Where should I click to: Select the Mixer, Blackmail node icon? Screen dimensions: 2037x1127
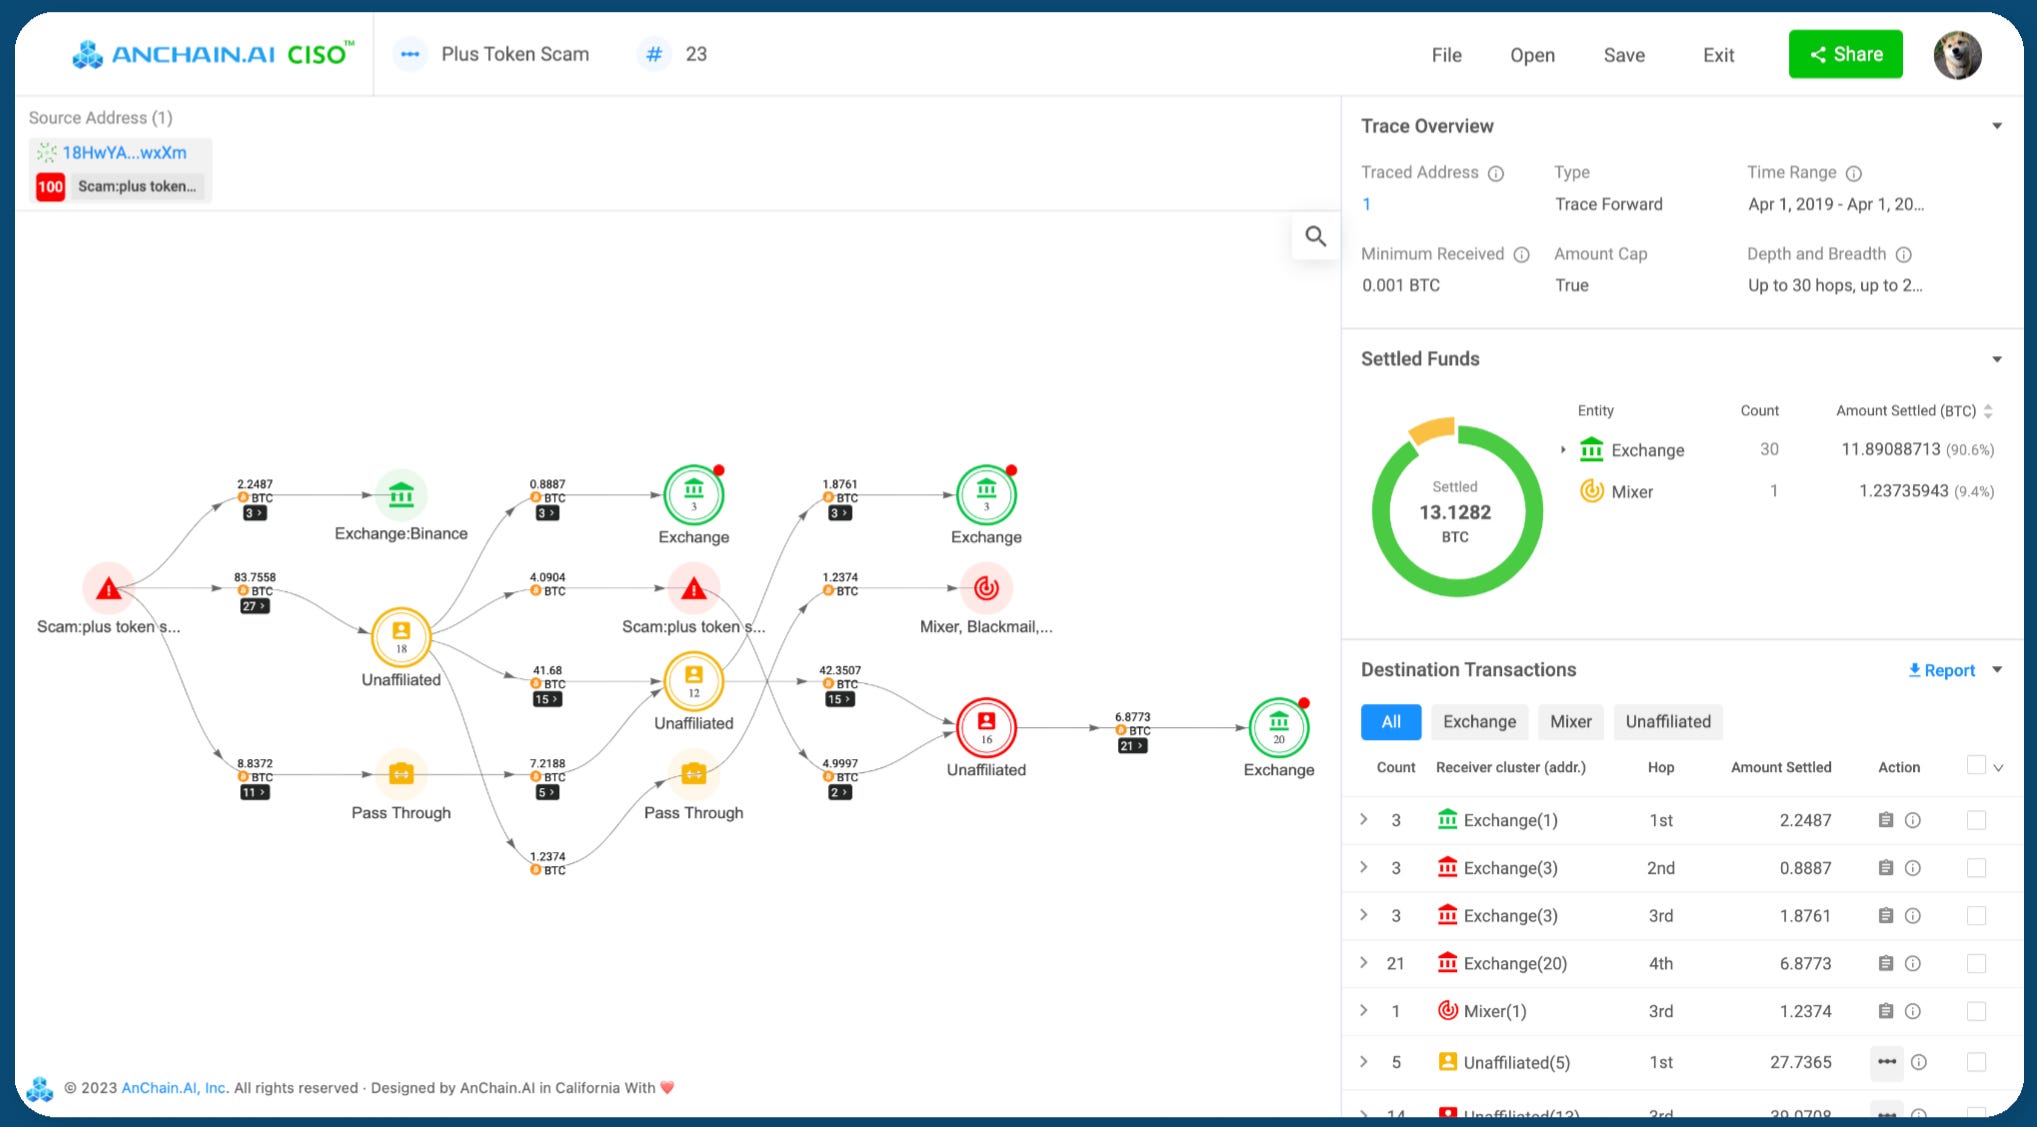[986, 588]
